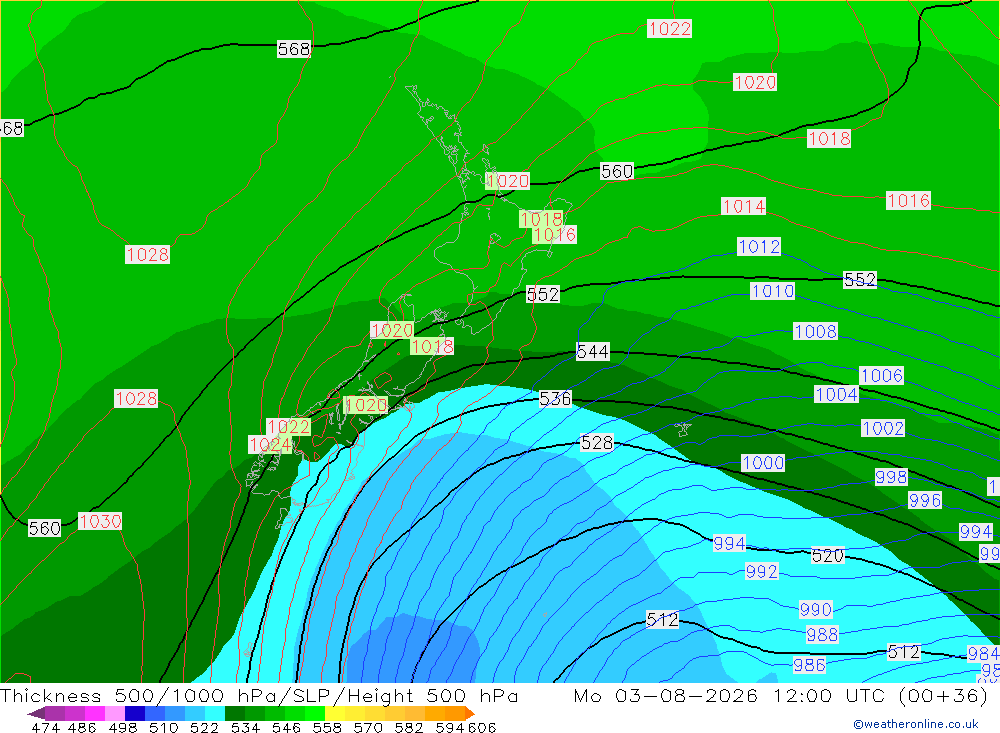Select the 544 height contour label
Viewport: 1000px width, 733px height.
pyautogui.click(x=592, y=352)
